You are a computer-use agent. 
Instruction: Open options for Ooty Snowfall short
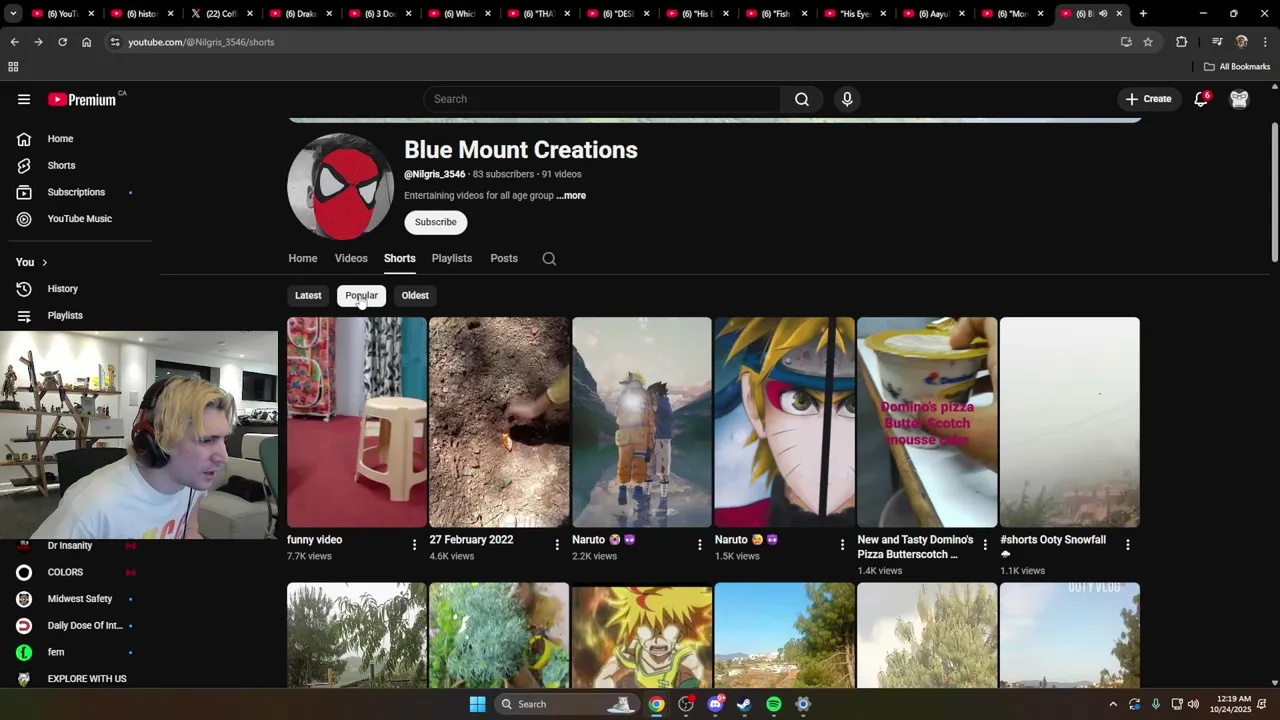point(1127,544)
